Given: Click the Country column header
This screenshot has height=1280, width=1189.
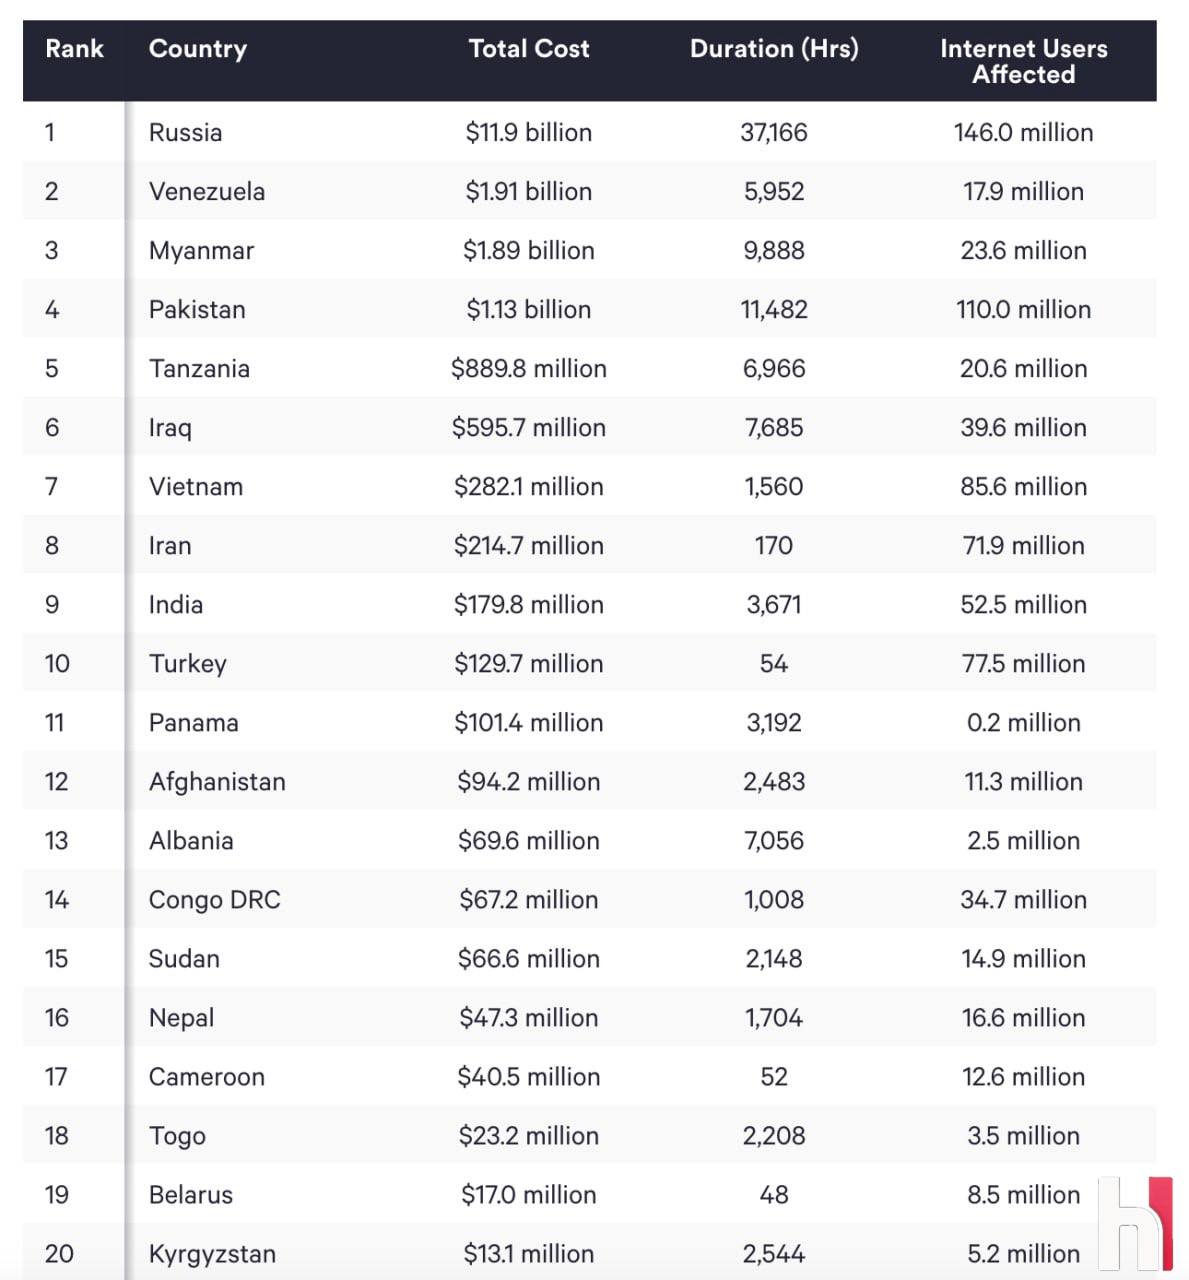Looking at the screenshot, I should 198,49.
